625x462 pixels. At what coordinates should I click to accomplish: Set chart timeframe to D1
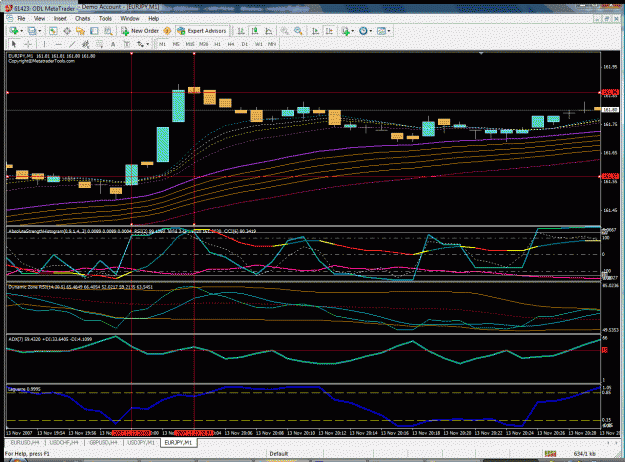point(245,44)
